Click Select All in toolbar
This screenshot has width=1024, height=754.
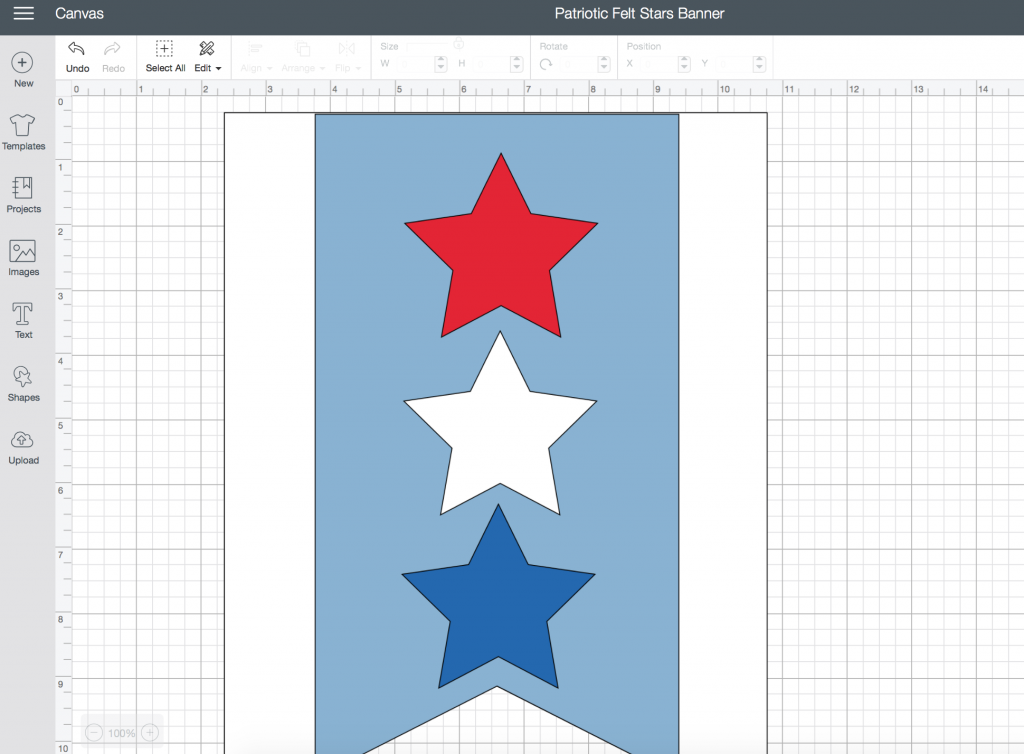click(x=165, y=57)
